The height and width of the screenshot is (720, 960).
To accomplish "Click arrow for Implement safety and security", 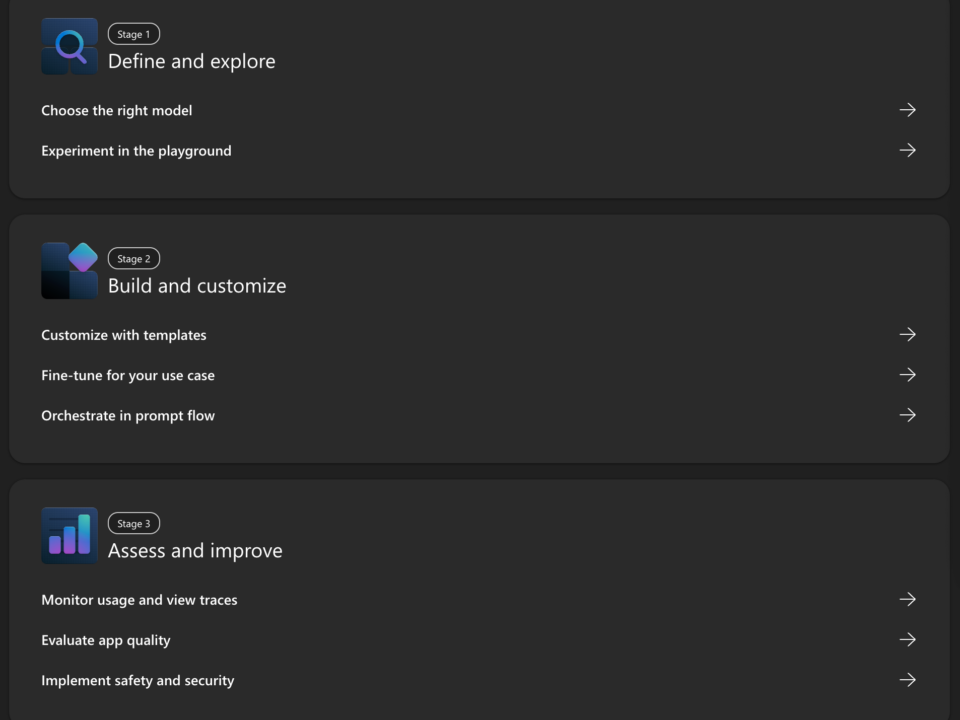I will tap(907, 681).
